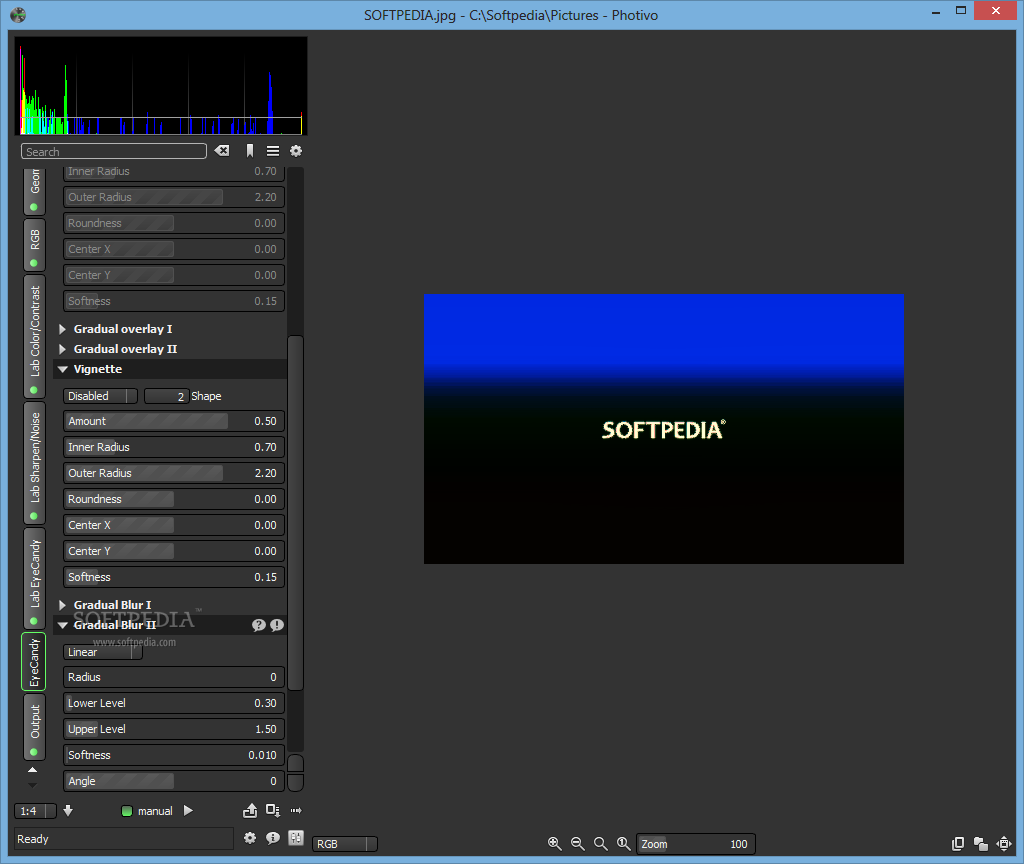
Task: Open the RGB channel dropdown in status bar
Action: pos(345,844)
